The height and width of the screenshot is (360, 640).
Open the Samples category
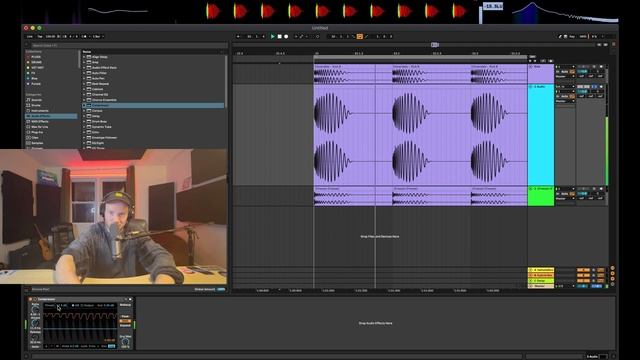point(37,143)
